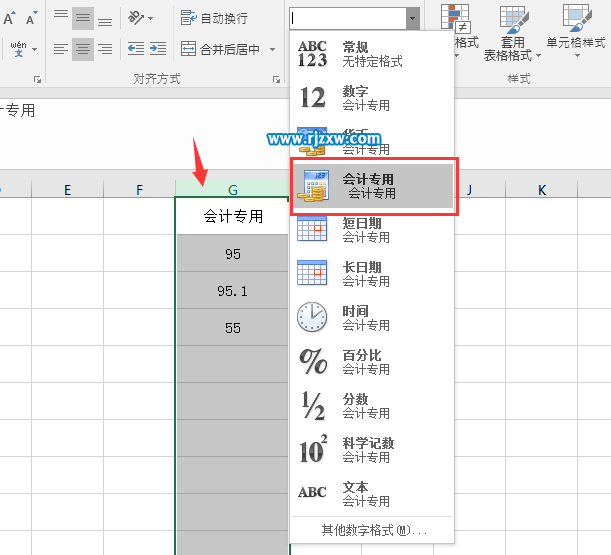The width and height of the screenshot is (611, 555).
Task: Open the font group dialog launcher
Action: tap(37, 80)
